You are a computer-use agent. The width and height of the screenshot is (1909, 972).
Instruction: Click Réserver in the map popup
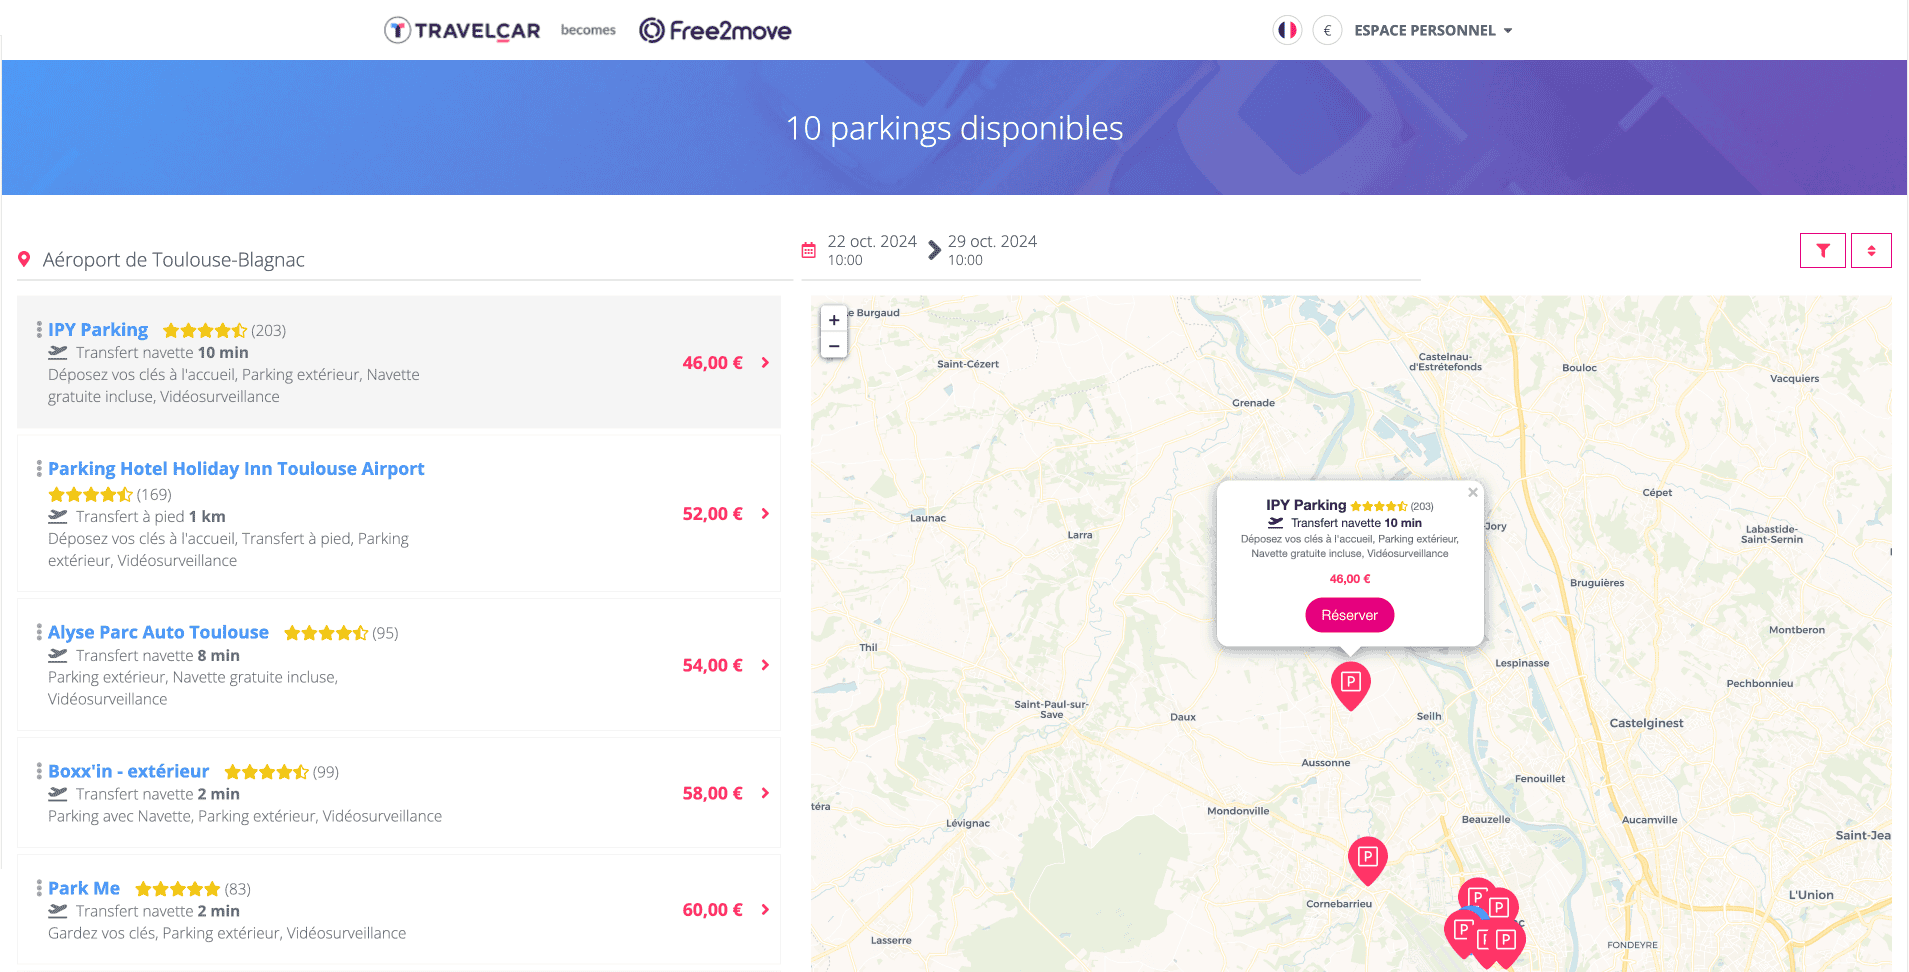tap(1350, 615)
